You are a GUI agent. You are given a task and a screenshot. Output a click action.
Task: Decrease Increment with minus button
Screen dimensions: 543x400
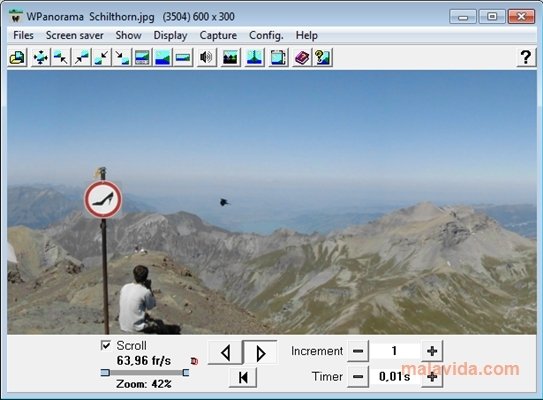pyautogui.click(x=358, y=351)
